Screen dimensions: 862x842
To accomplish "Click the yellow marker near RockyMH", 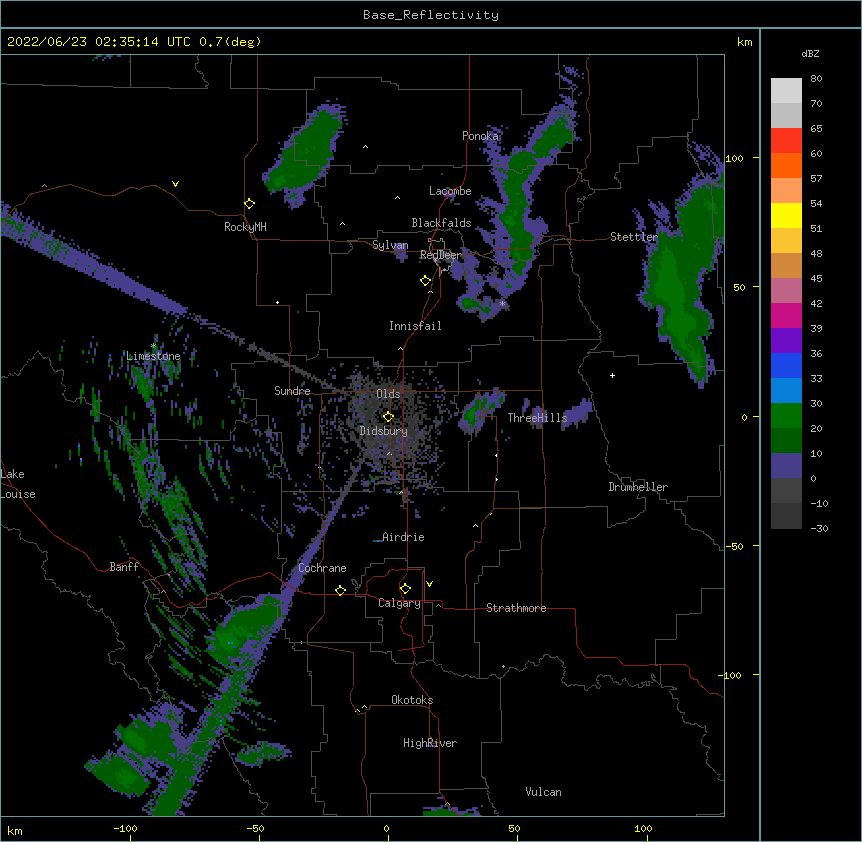I will (x=250, y=203).
